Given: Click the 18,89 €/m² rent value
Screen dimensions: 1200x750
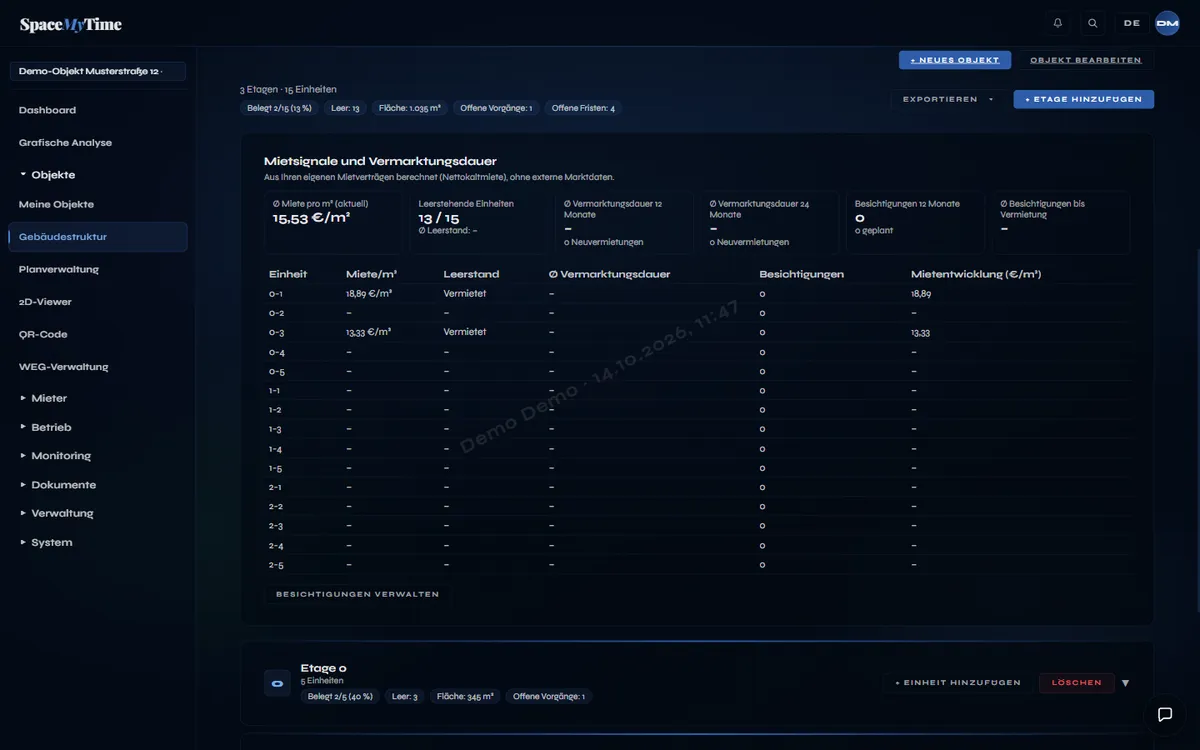Looking at the screenshot, I should tap(368, 294).
